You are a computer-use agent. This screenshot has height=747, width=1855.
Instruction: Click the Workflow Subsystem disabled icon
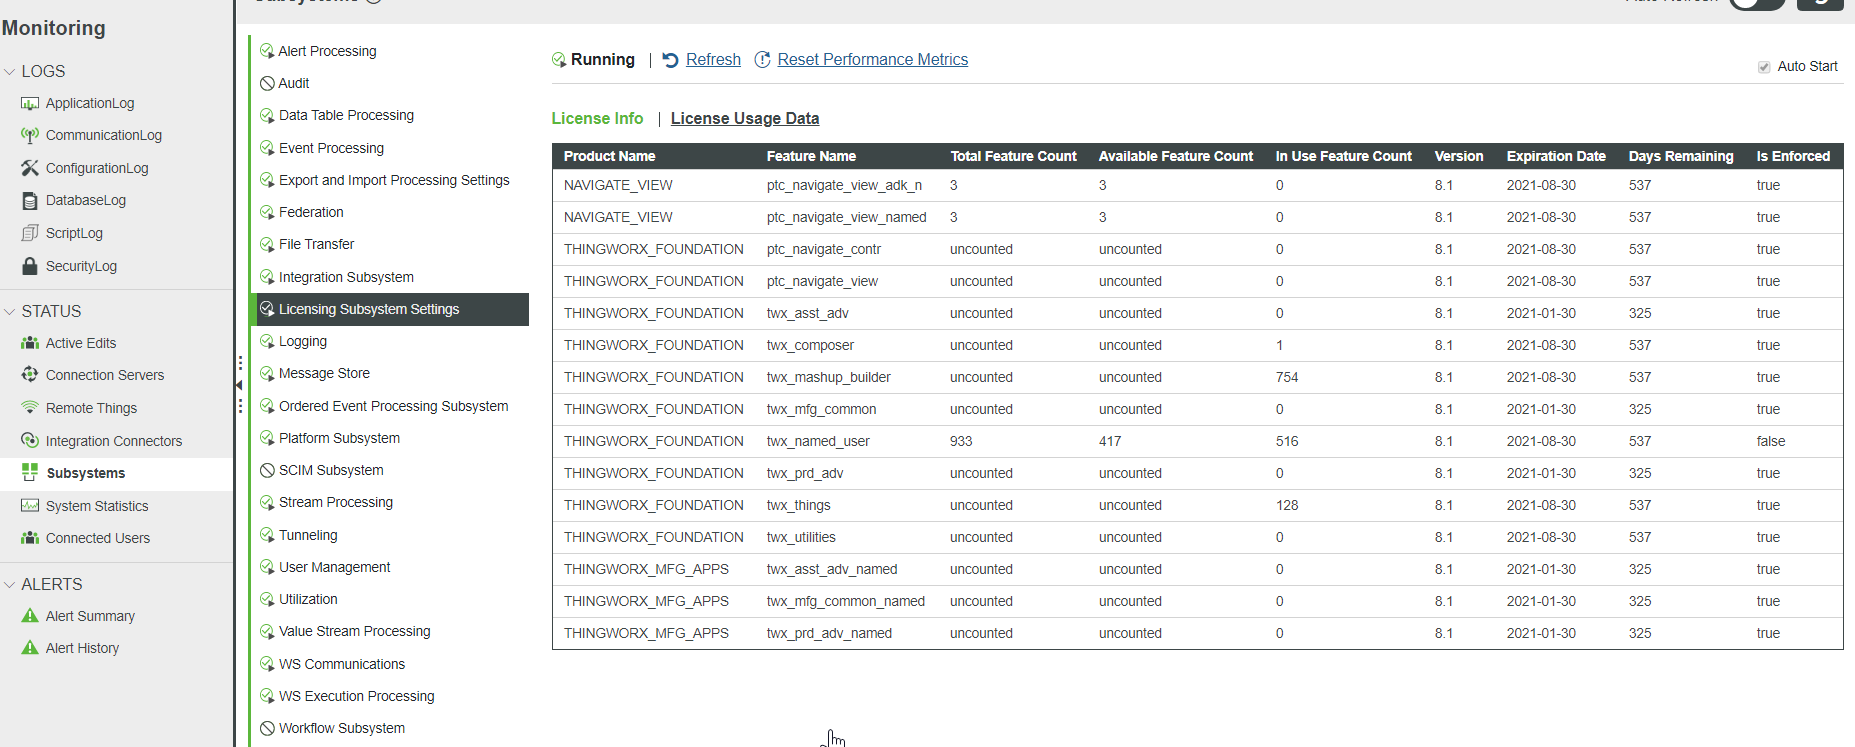pyautogui.click(x=267, y=728)
